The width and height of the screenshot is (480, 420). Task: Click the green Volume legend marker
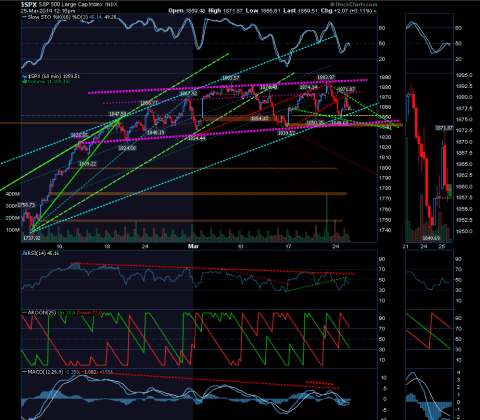click(x=24, y=81)
